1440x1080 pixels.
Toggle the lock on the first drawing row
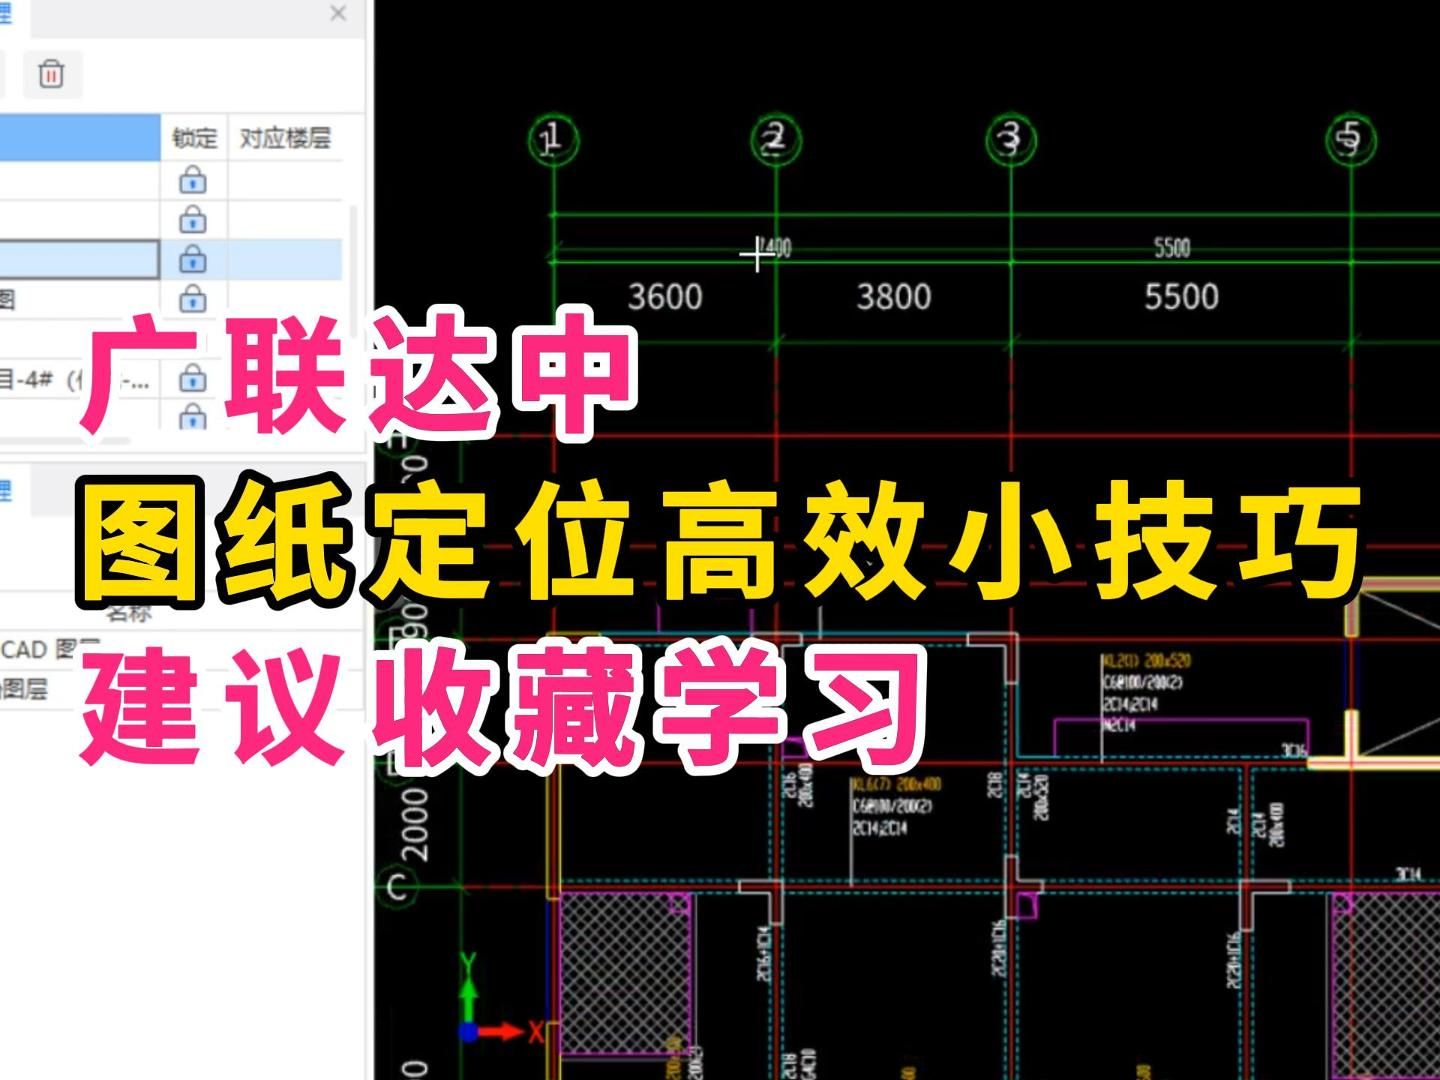click(193, 181)
